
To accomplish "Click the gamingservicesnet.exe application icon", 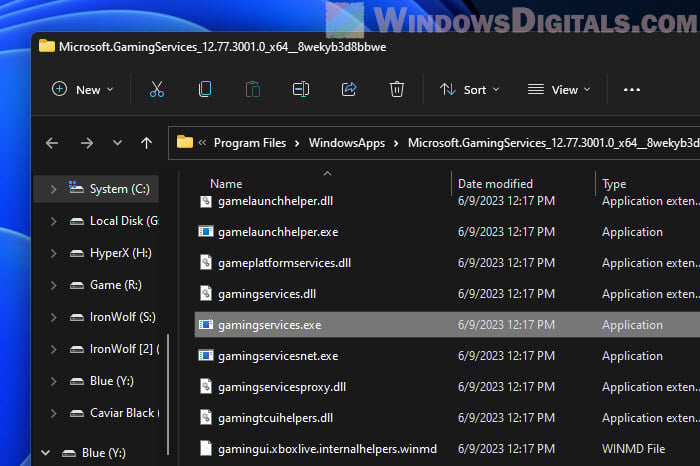I will point(206,356).
